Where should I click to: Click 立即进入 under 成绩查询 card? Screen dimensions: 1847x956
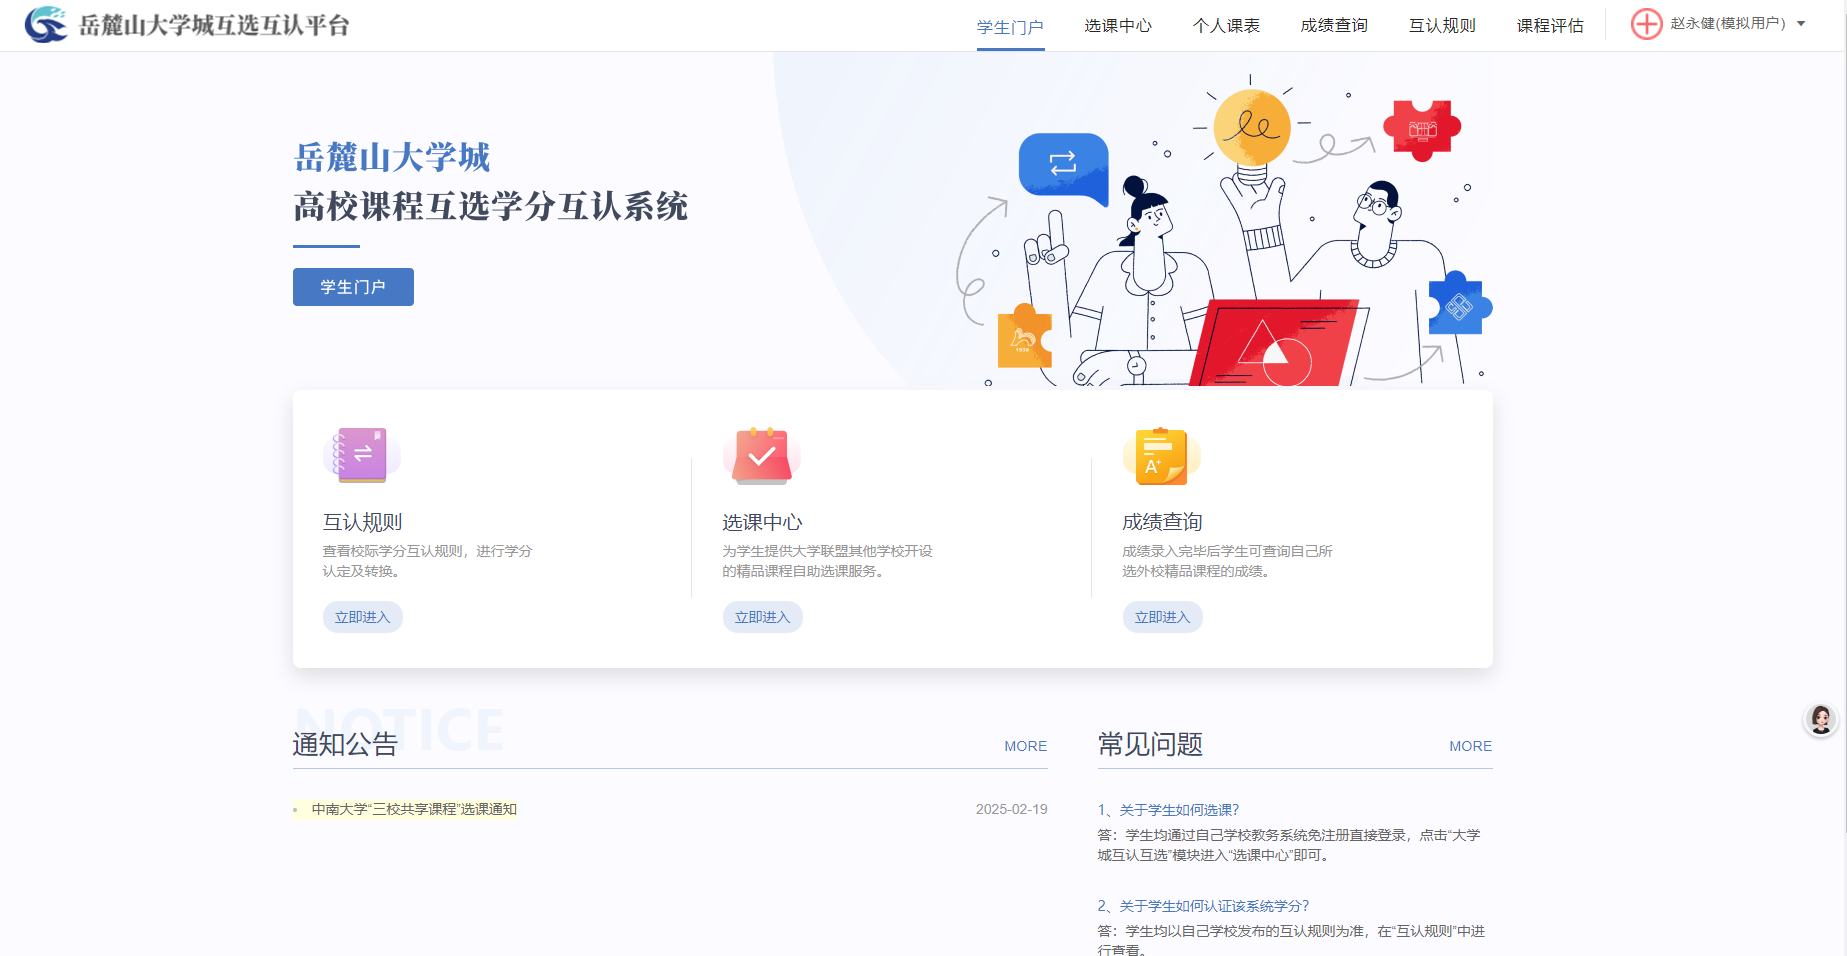coord(1162,617)
